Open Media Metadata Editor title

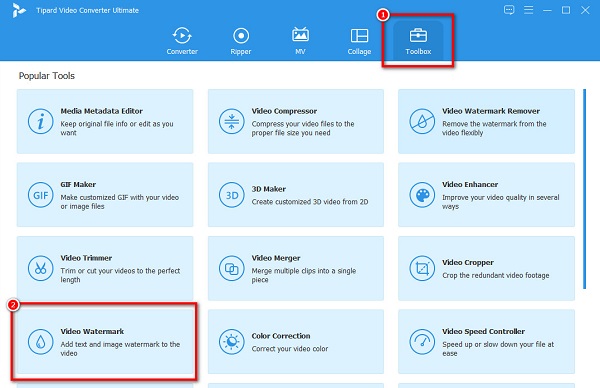[101, 111]
